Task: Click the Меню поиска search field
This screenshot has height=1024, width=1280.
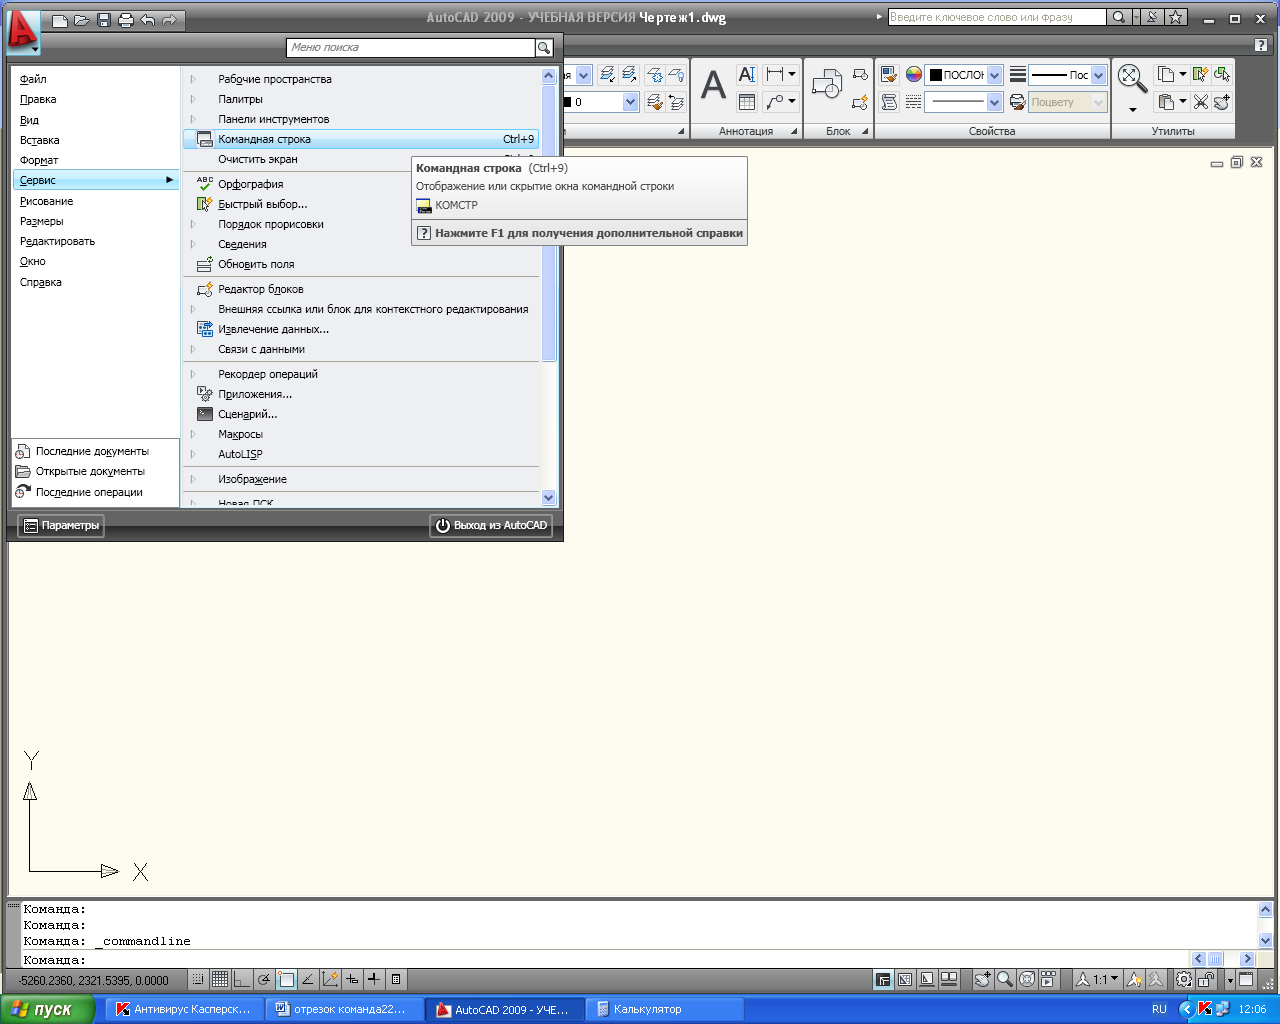Action: tap(411, 47)
